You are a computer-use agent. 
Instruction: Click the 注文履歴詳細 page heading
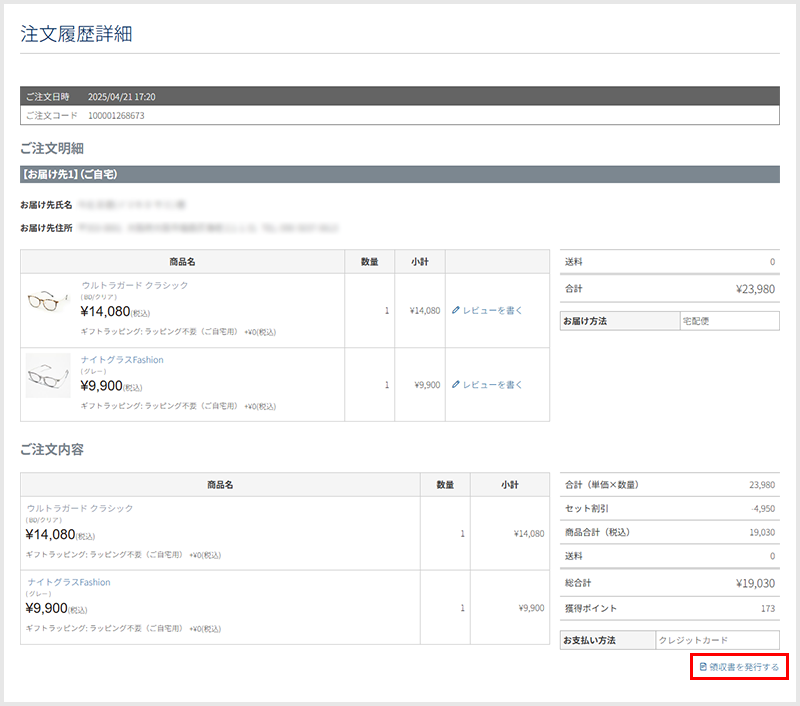(76, 33)
